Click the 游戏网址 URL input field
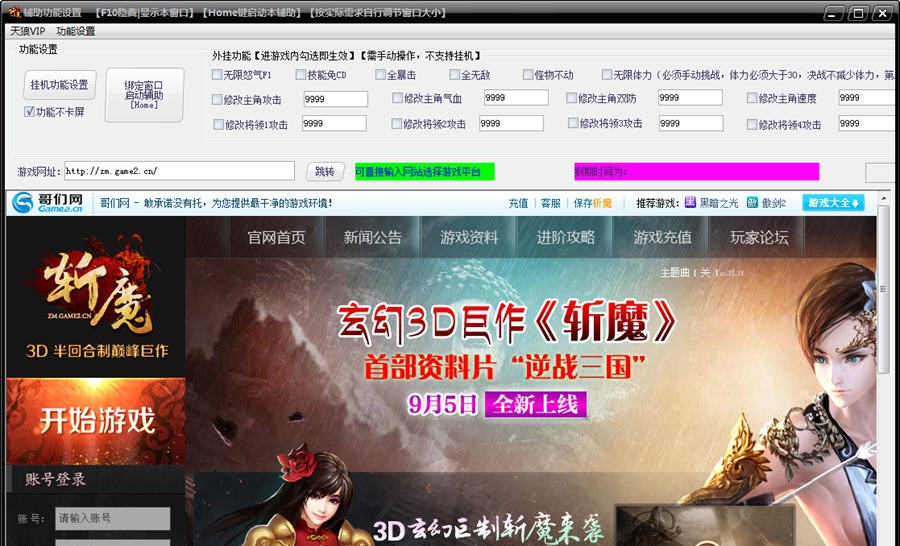Screen dimensions: 900x546 click(179, 171)
